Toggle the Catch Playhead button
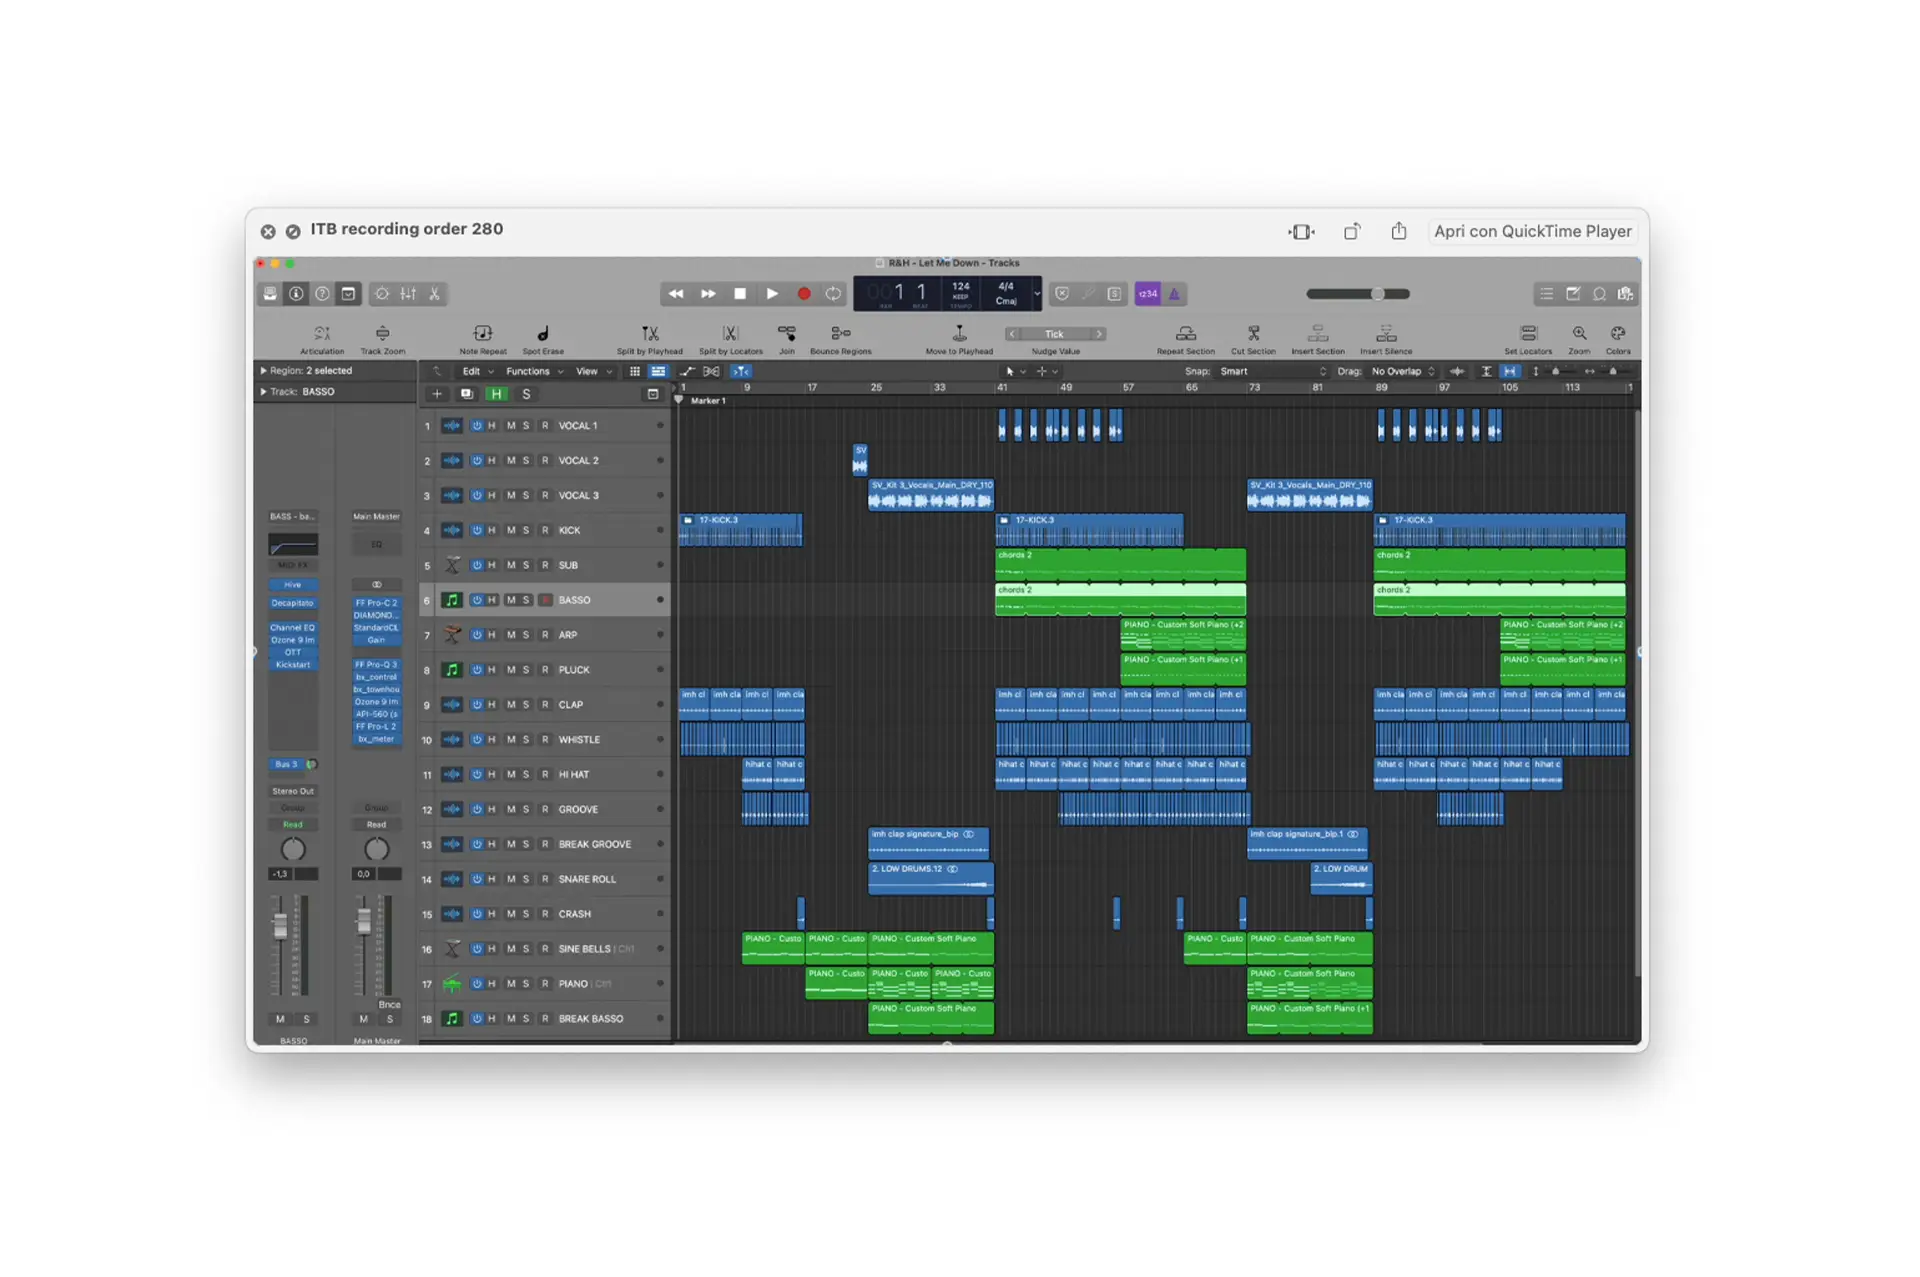Screen dimensions: 1920x1277 click(x=741, y=372)
